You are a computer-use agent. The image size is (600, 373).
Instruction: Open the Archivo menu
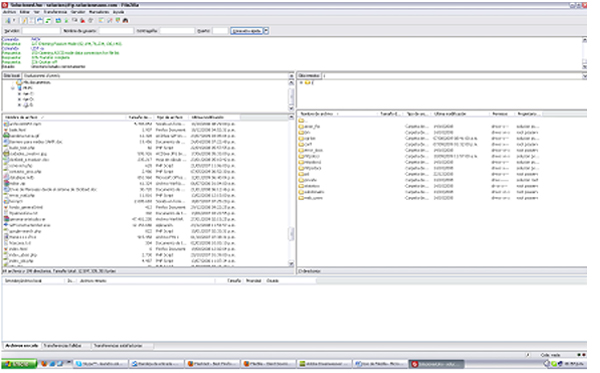pos(10,12)
